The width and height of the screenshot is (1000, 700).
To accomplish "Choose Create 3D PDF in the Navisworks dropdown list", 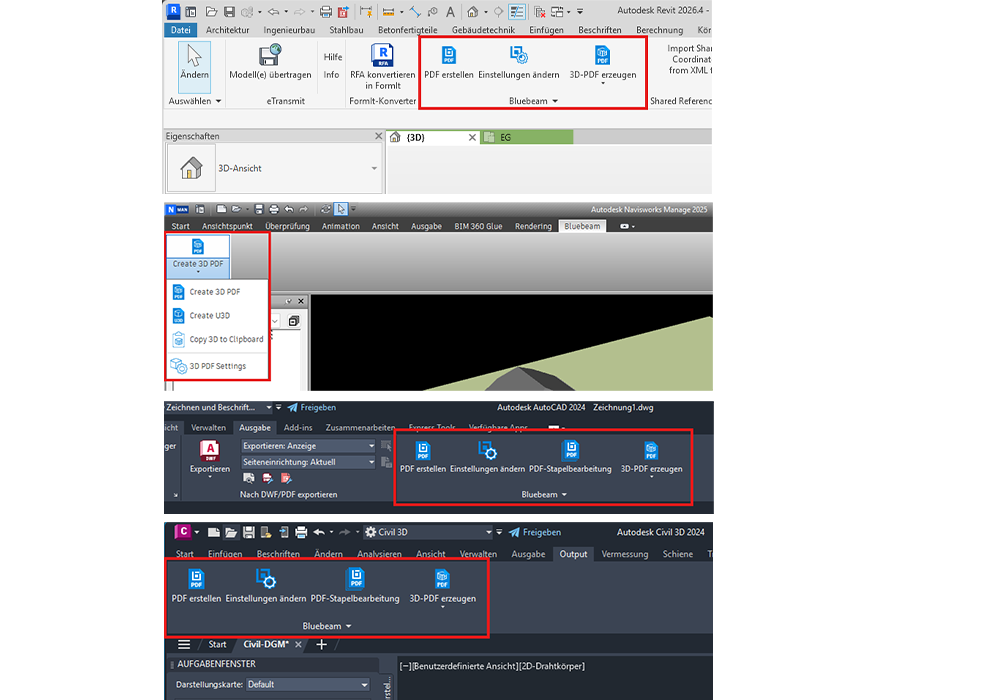I will pyautogui.click(x=216, y=292).
